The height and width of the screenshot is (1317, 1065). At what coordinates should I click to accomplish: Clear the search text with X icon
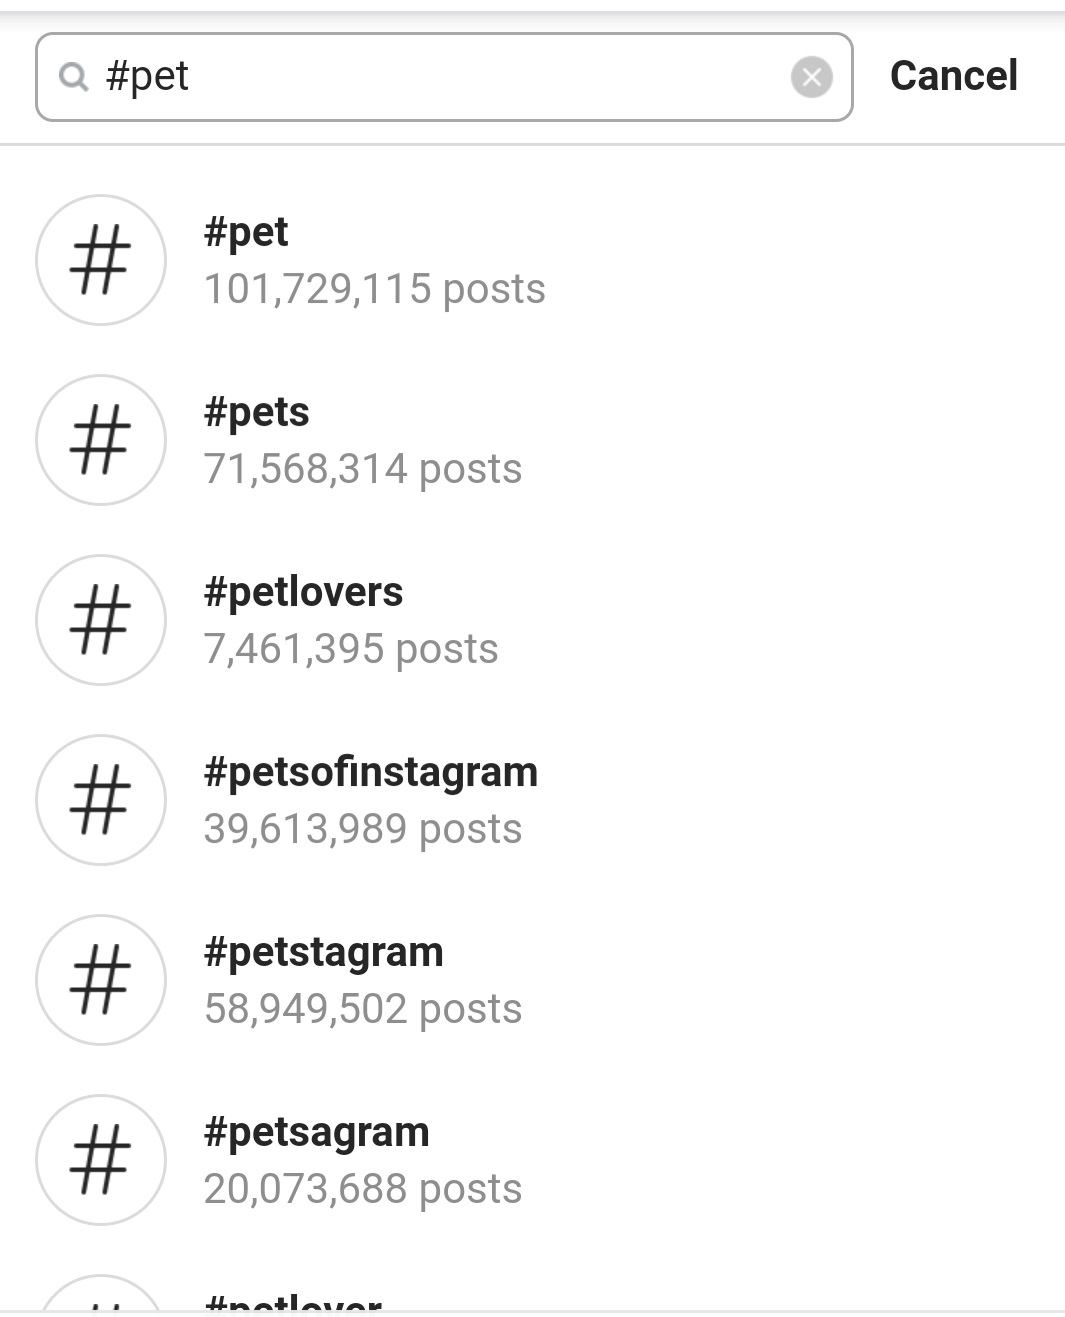811,77
